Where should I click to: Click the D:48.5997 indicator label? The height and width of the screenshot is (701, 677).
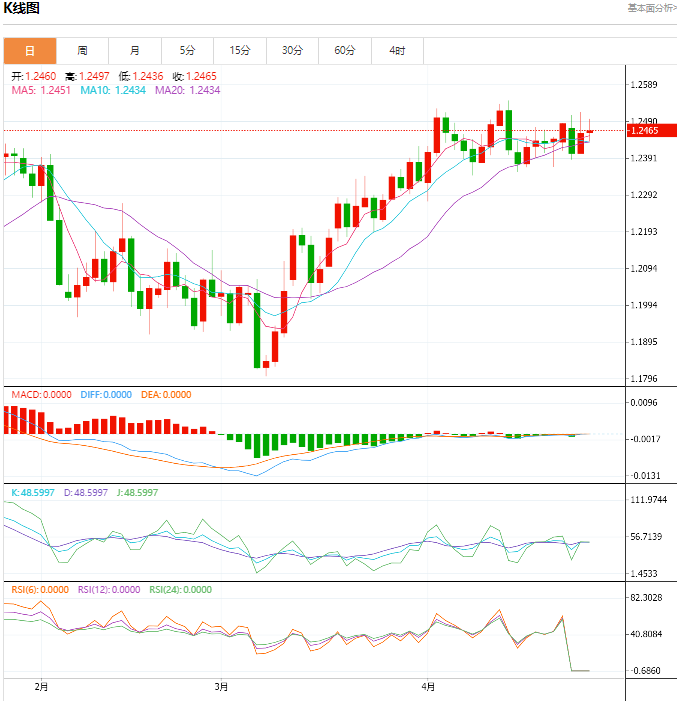tap(86, 493)
